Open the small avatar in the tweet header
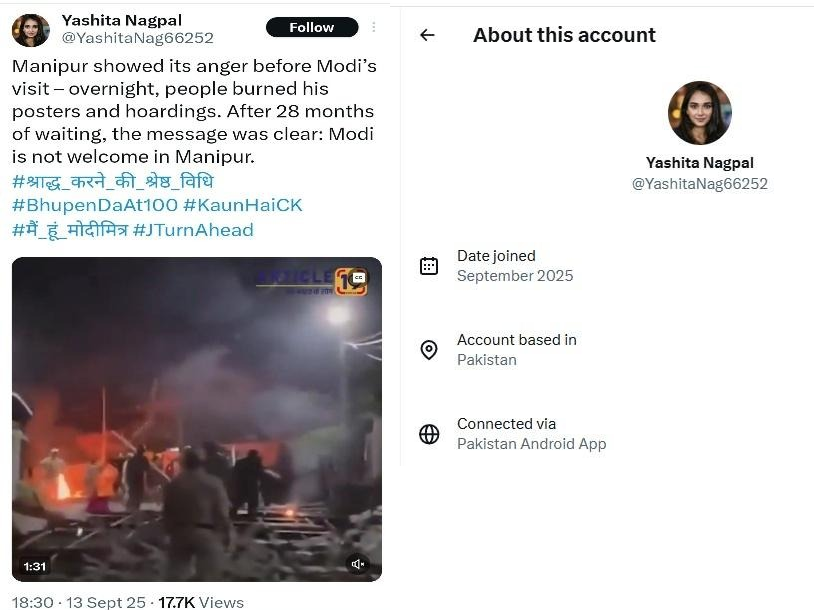The height and width of the screenshot is (610, 814). 31,30
